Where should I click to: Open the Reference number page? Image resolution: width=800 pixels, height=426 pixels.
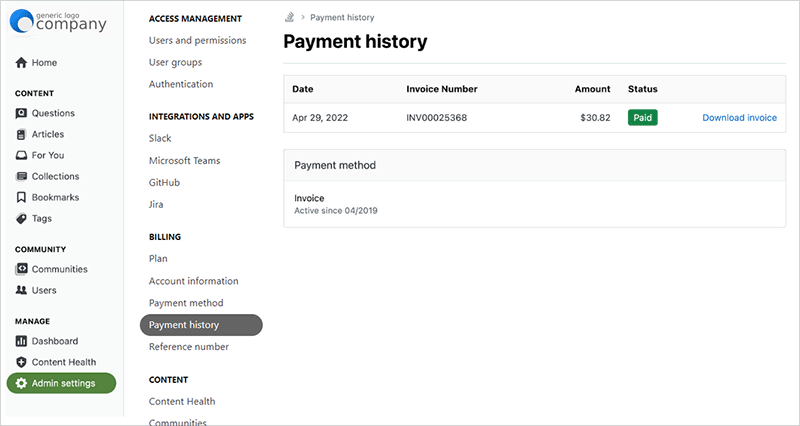coord(188,347)
